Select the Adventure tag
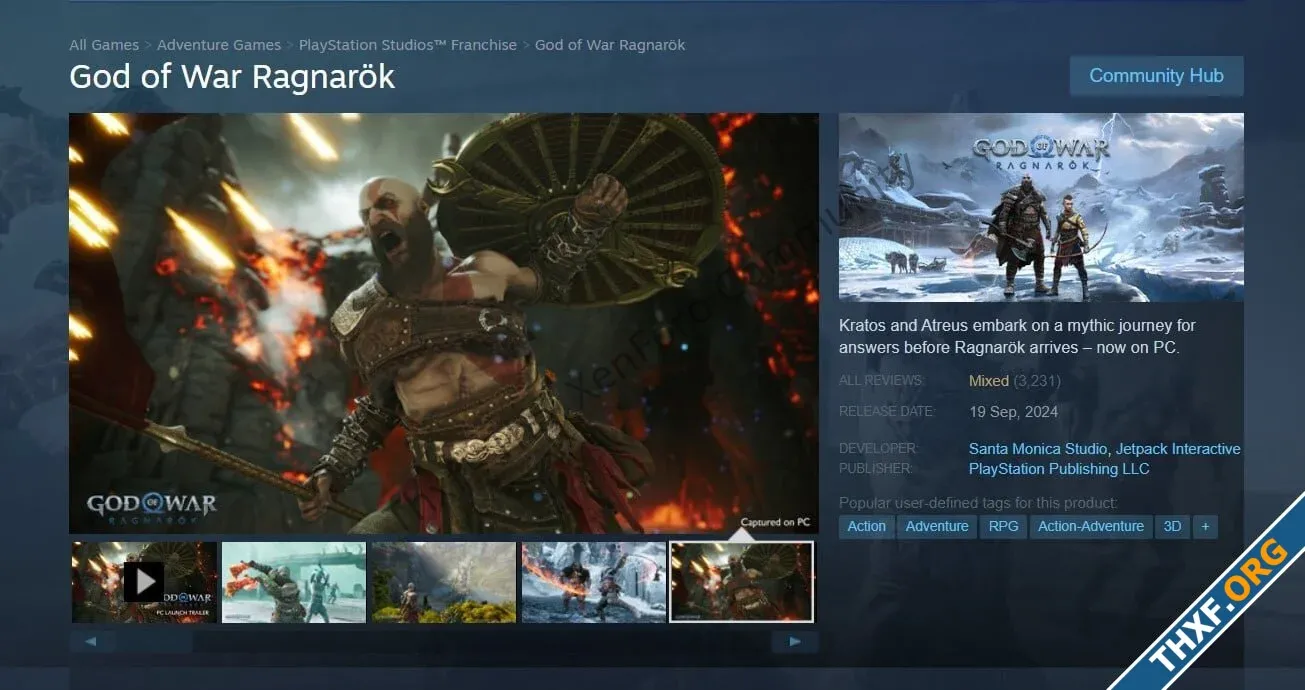 point(937,526)
